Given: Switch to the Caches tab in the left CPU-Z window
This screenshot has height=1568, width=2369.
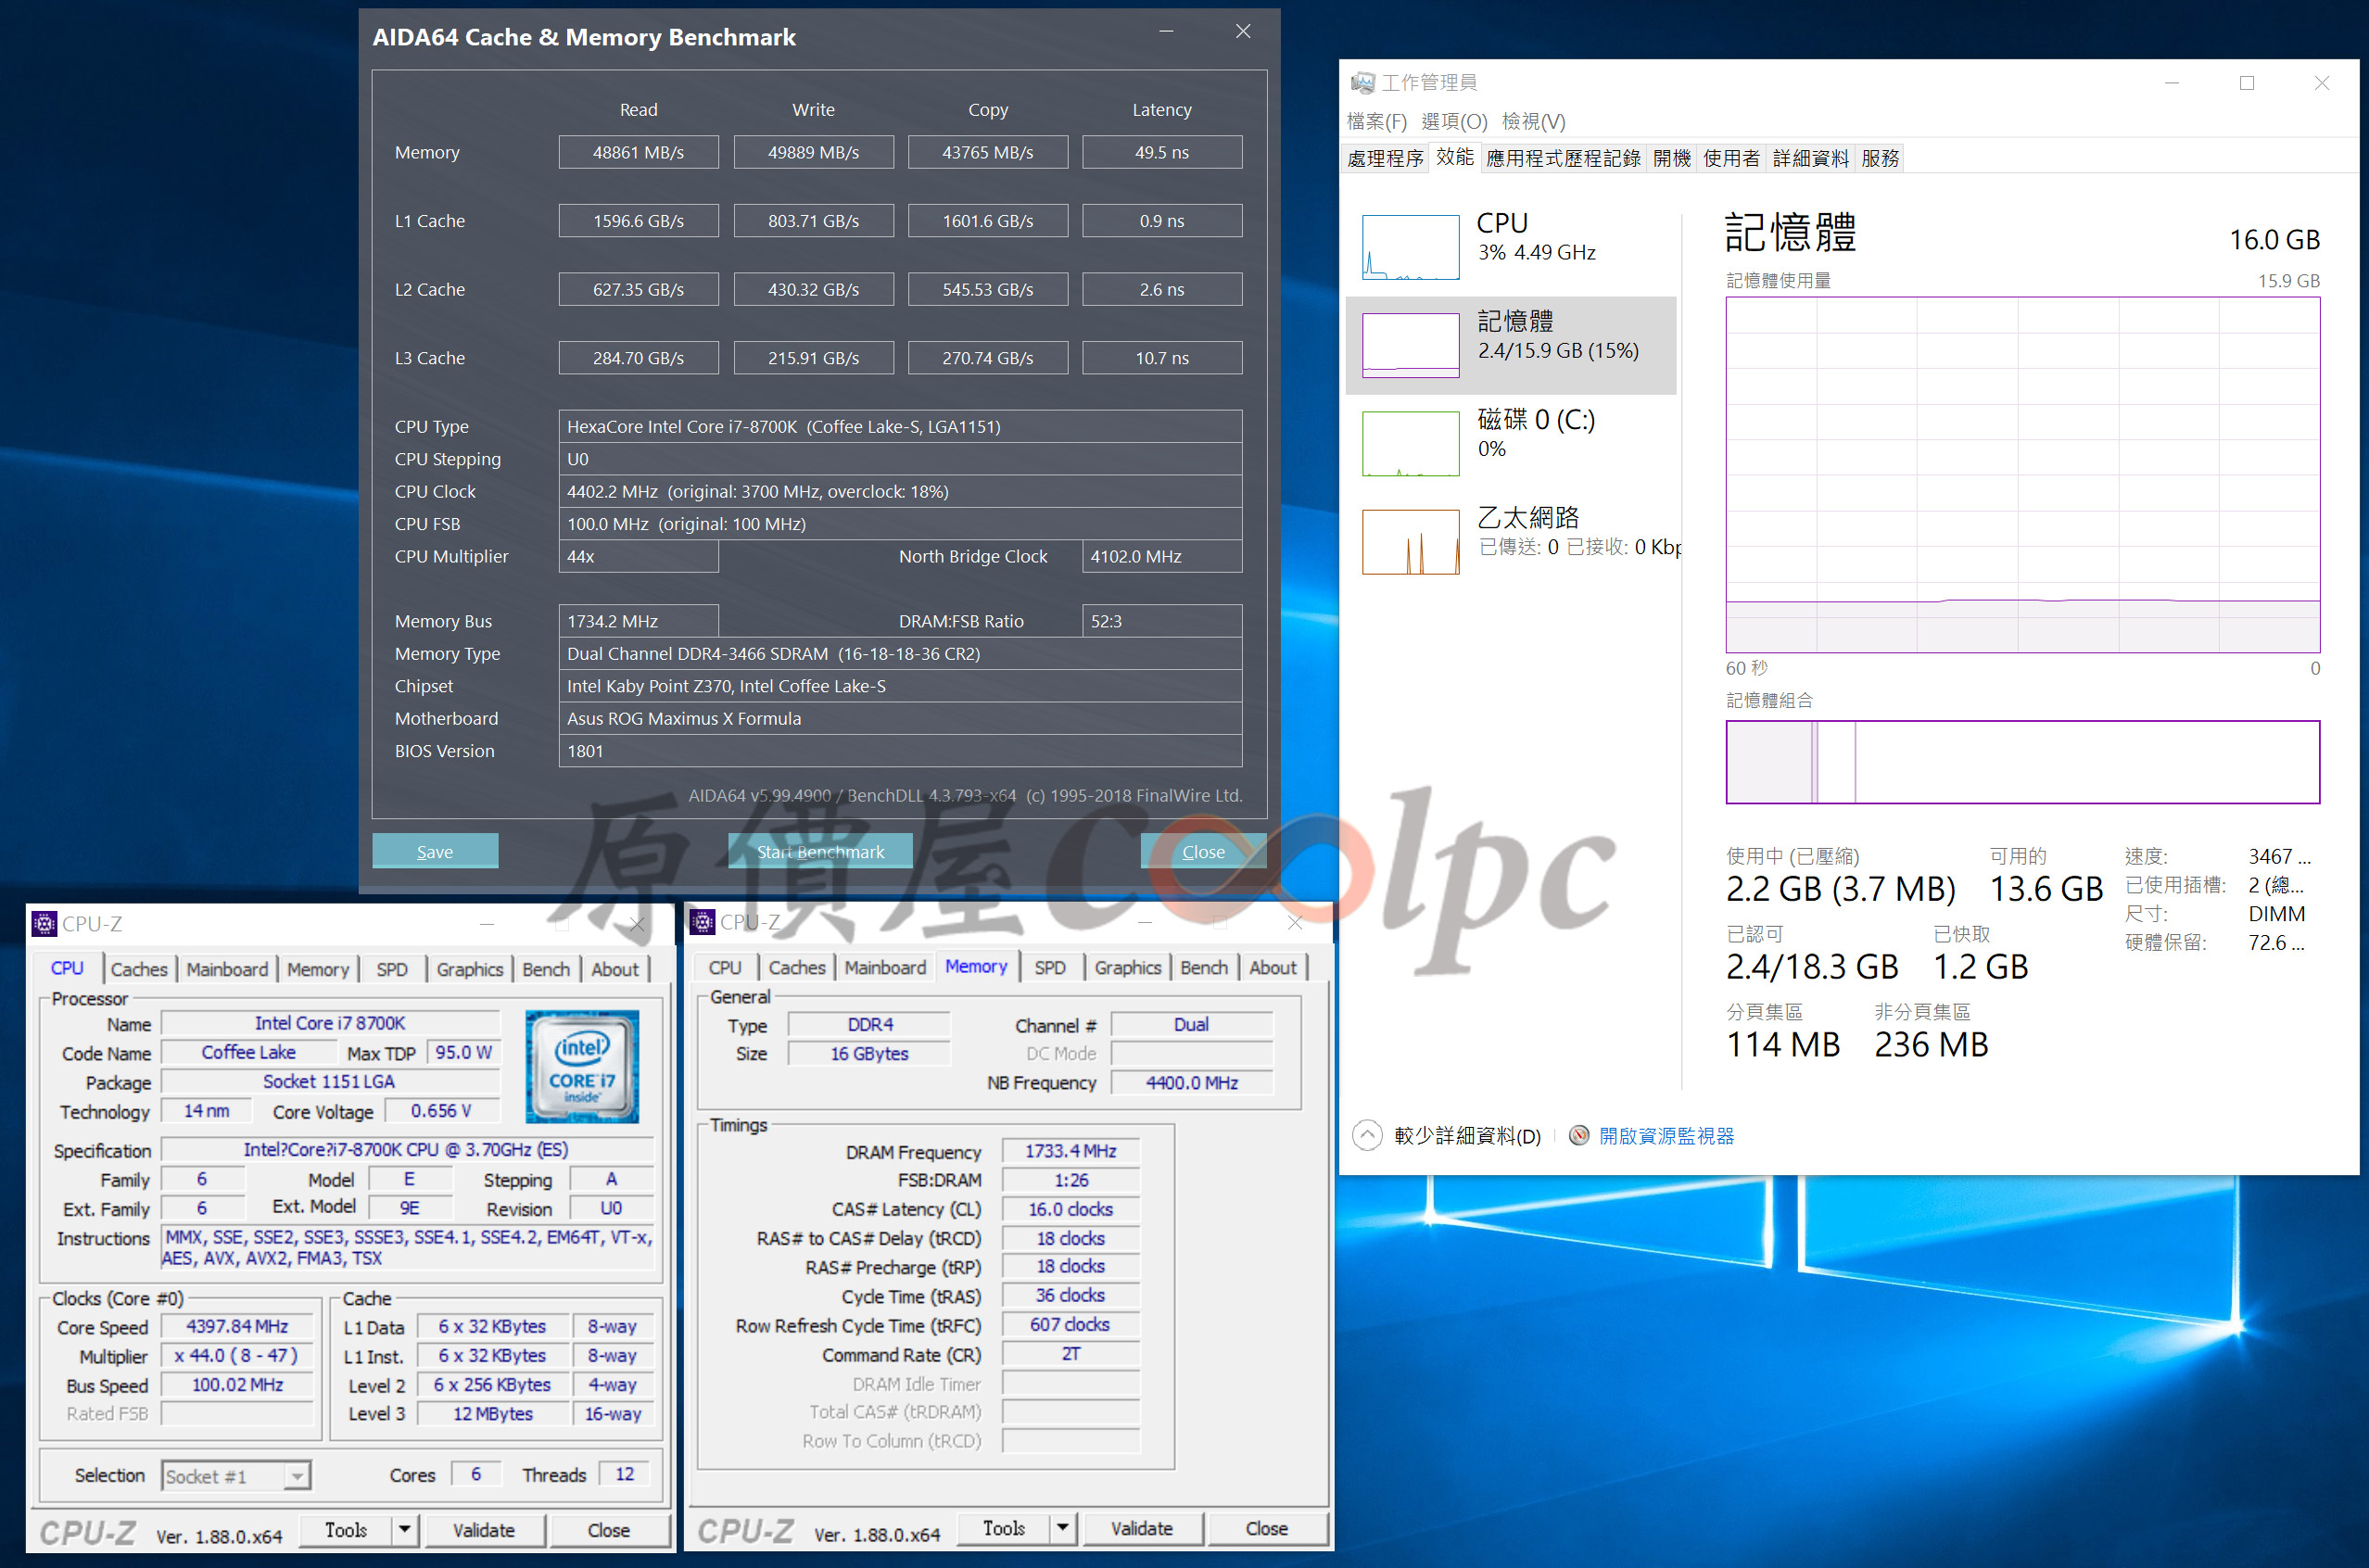Looking at the screenshot, I should [x=139, y=969].
